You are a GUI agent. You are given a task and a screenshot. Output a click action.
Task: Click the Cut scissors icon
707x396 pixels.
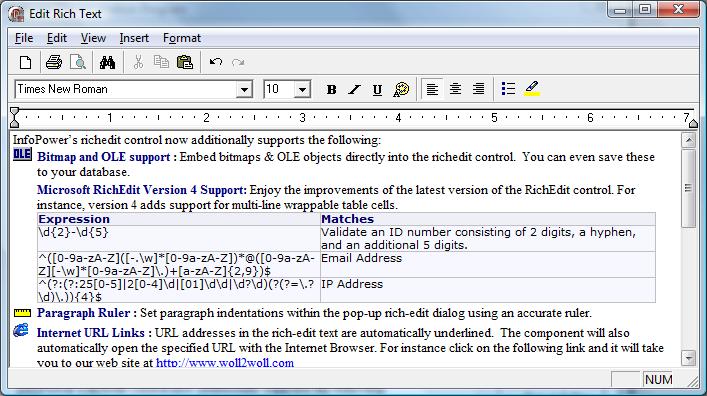pyautogui.click(x=138, y=62)
